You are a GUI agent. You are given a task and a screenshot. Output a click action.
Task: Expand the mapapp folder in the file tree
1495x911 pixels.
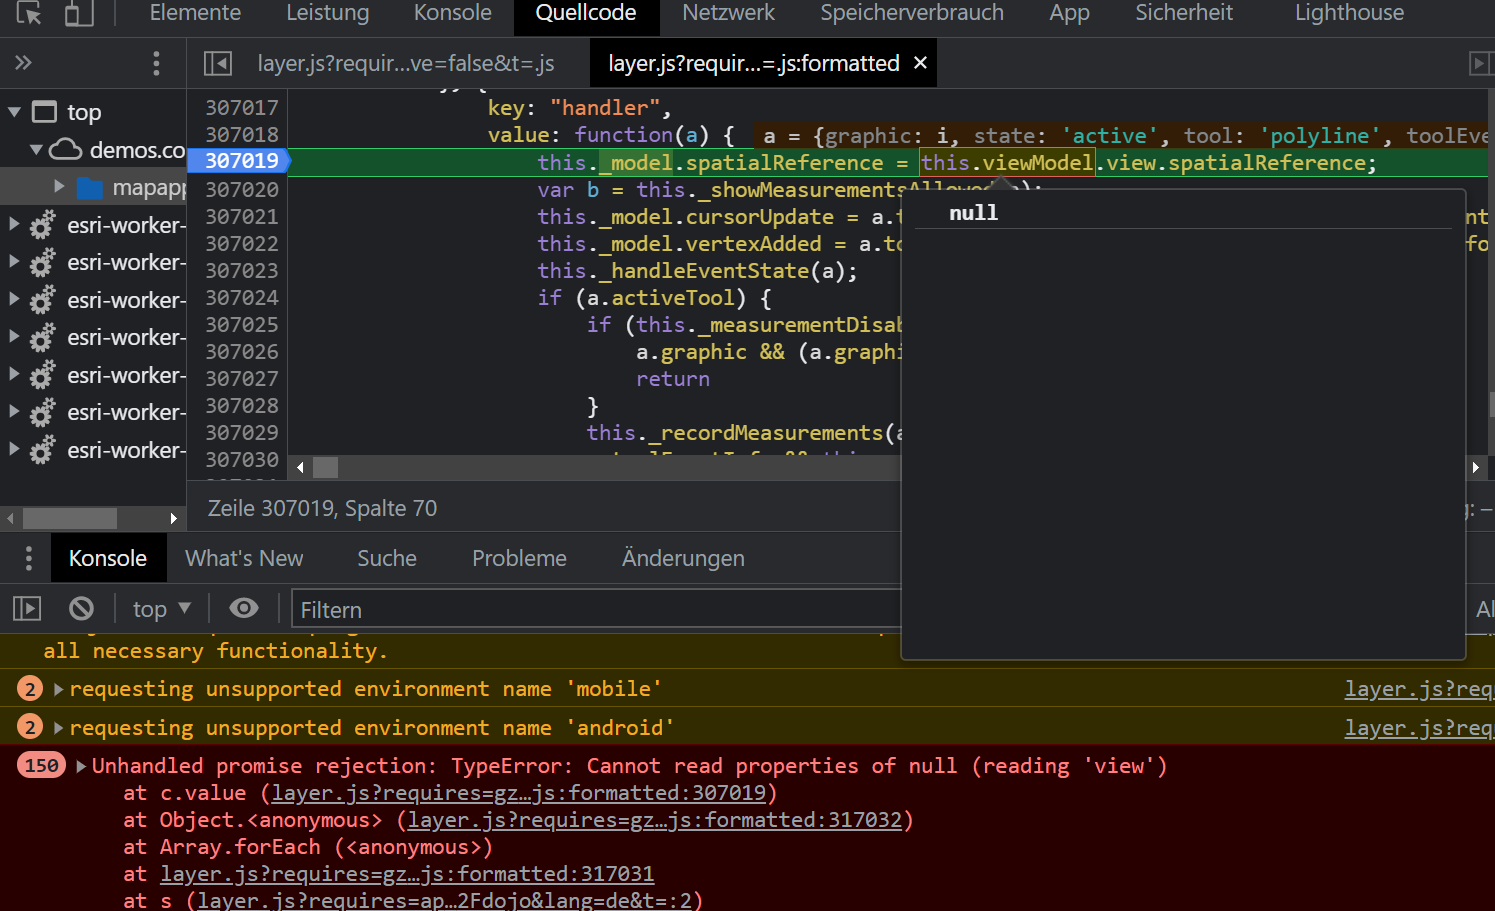pos(57,186)
